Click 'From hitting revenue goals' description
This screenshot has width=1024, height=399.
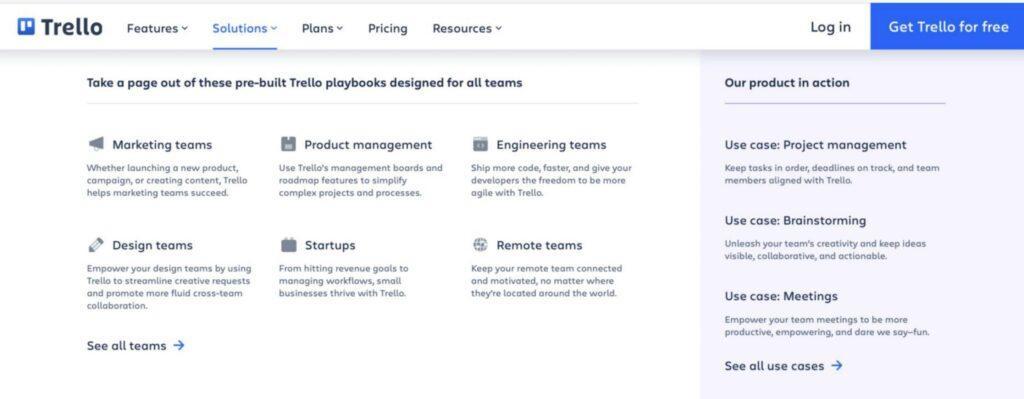point(344,281)
